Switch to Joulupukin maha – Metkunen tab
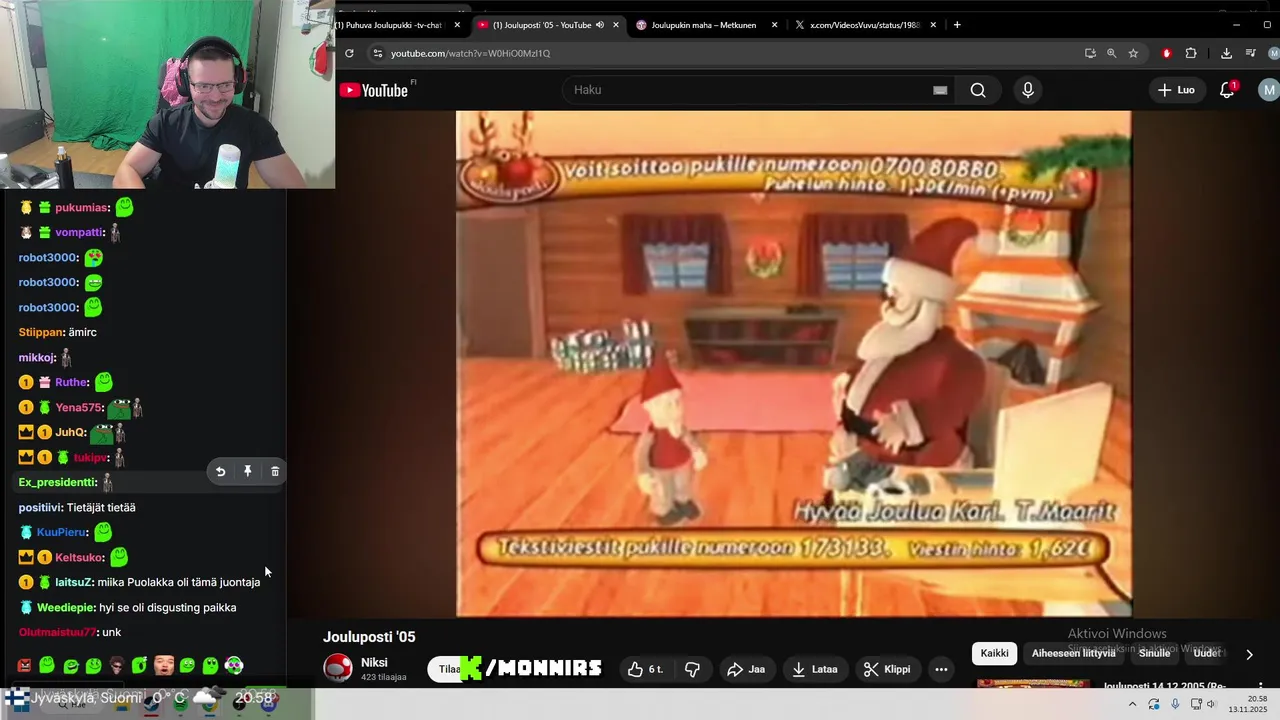Viewport: 1280px width, 720px height. pos(703,25)
